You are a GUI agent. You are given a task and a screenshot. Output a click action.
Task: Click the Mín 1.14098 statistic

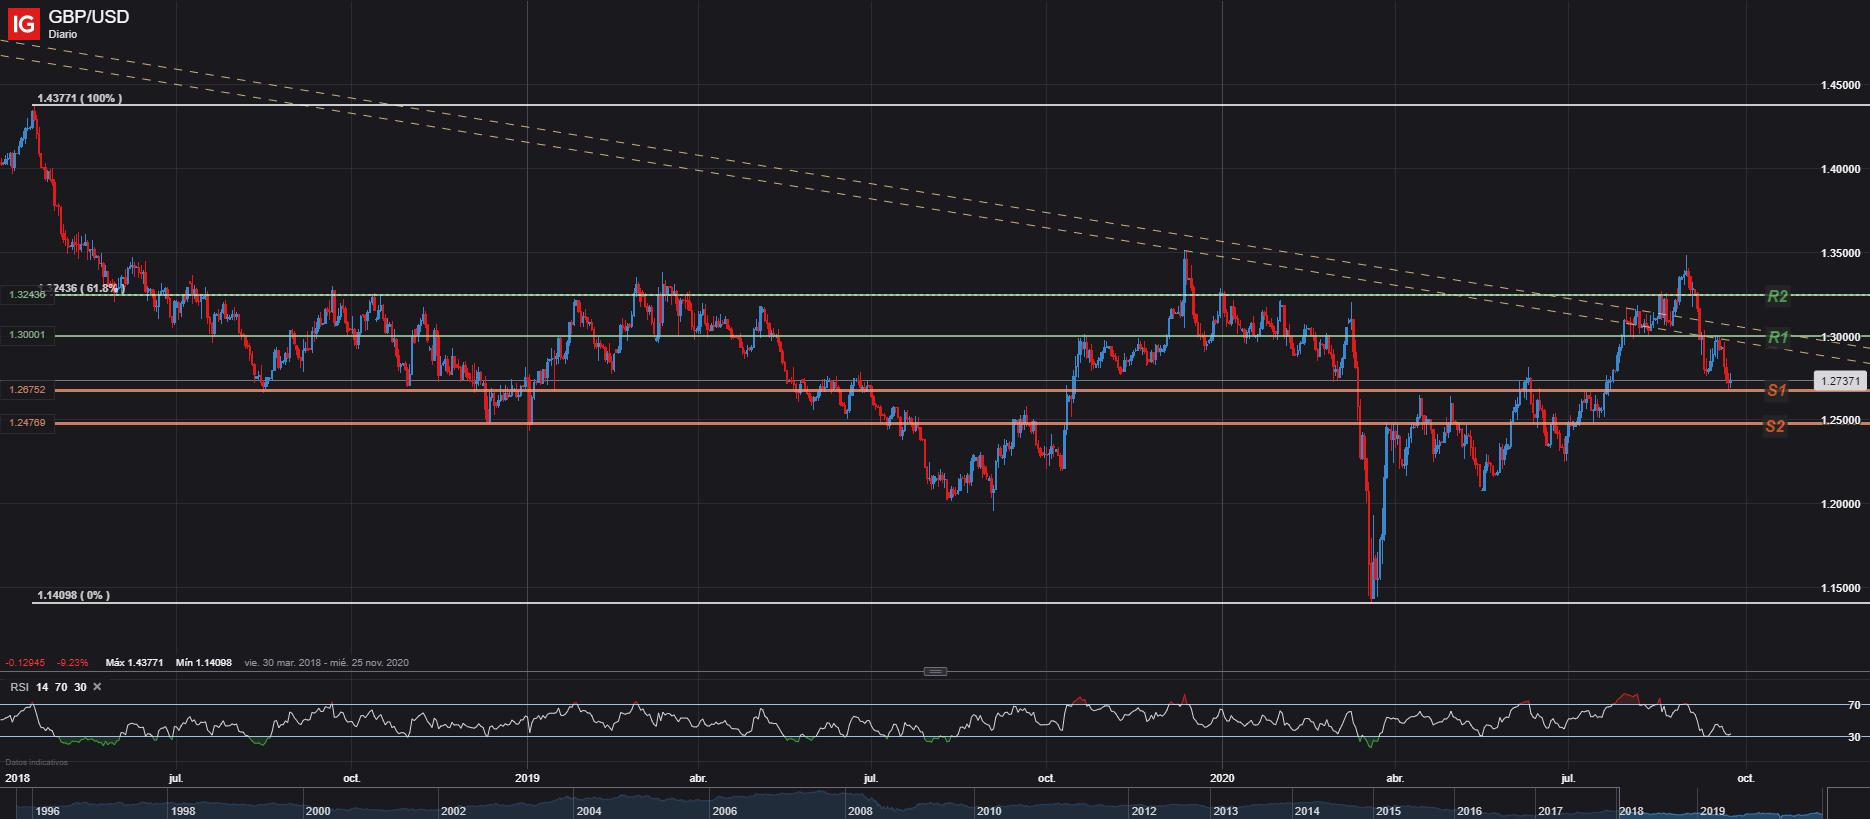click(204, 663)
